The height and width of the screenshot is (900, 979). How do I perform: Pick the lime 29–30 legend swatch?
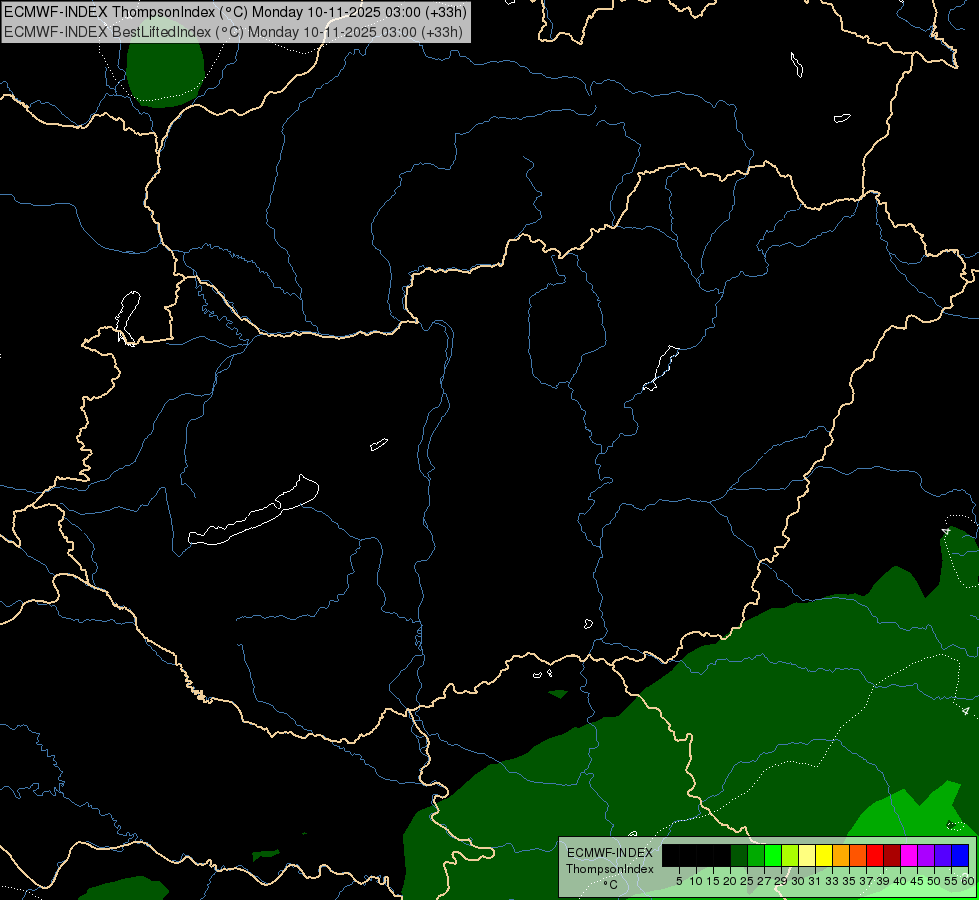pyautogui.click(x=790, y=855)
